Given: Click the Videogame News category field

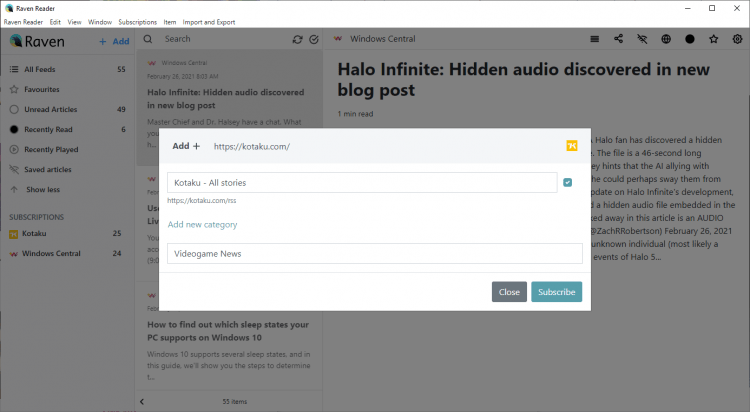Looking at the screenshot, I should coord(374,254).
